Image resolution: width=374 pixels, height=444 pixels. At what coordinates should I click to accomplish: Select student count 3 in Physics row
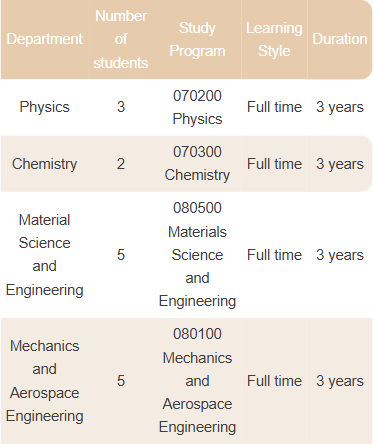[121, 107]
